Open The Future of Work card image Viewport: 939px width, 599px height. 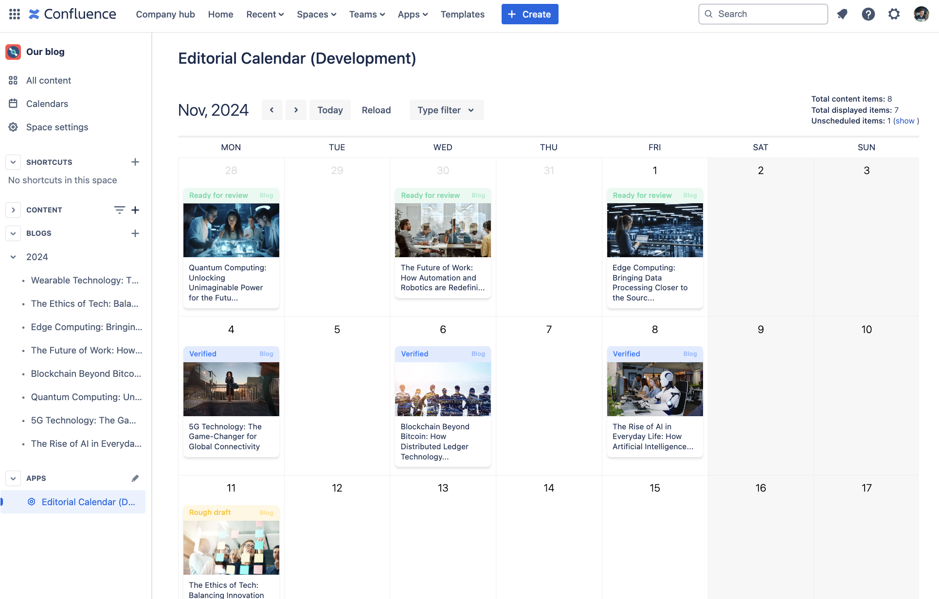click(x=443, y=230)
